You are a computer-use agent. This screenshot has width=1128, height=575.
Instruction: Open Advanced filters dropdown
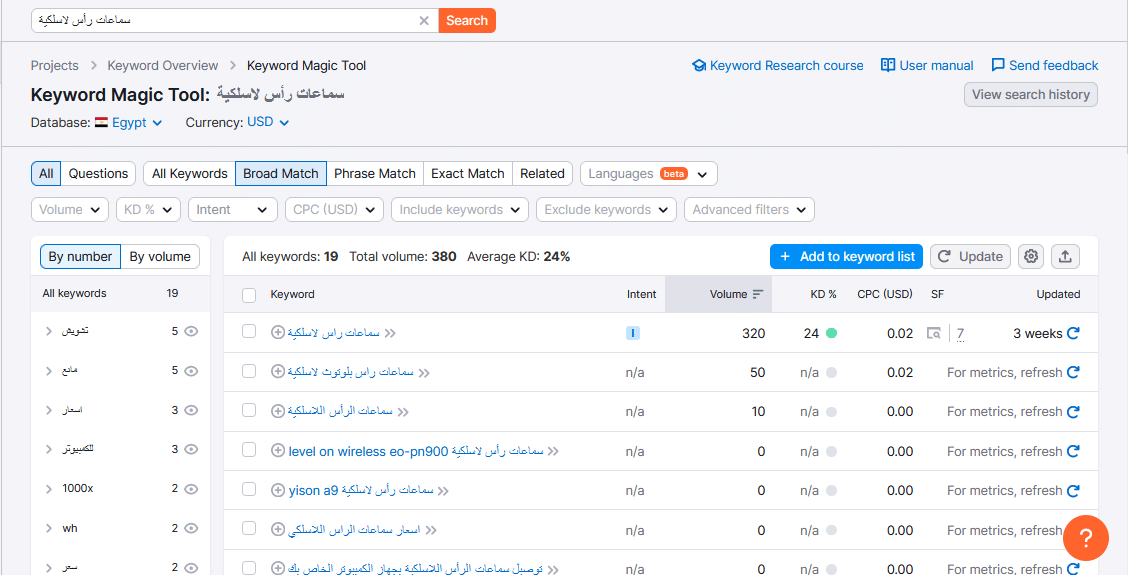point(749,209)
